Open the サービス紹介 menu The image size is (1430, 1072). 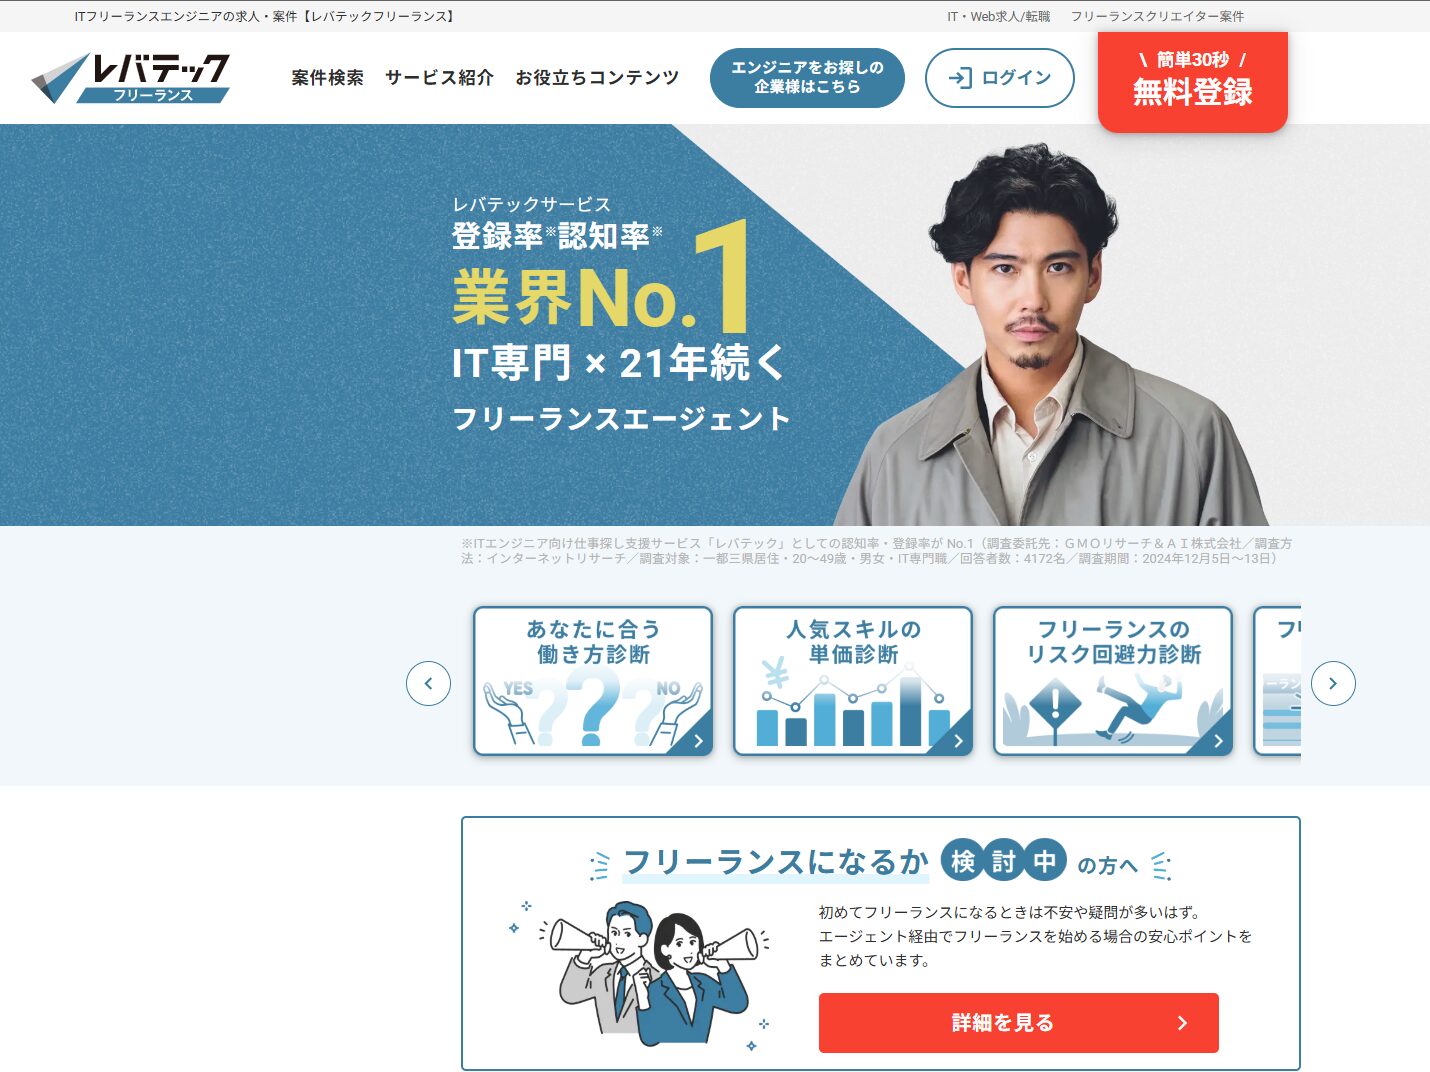439,78
